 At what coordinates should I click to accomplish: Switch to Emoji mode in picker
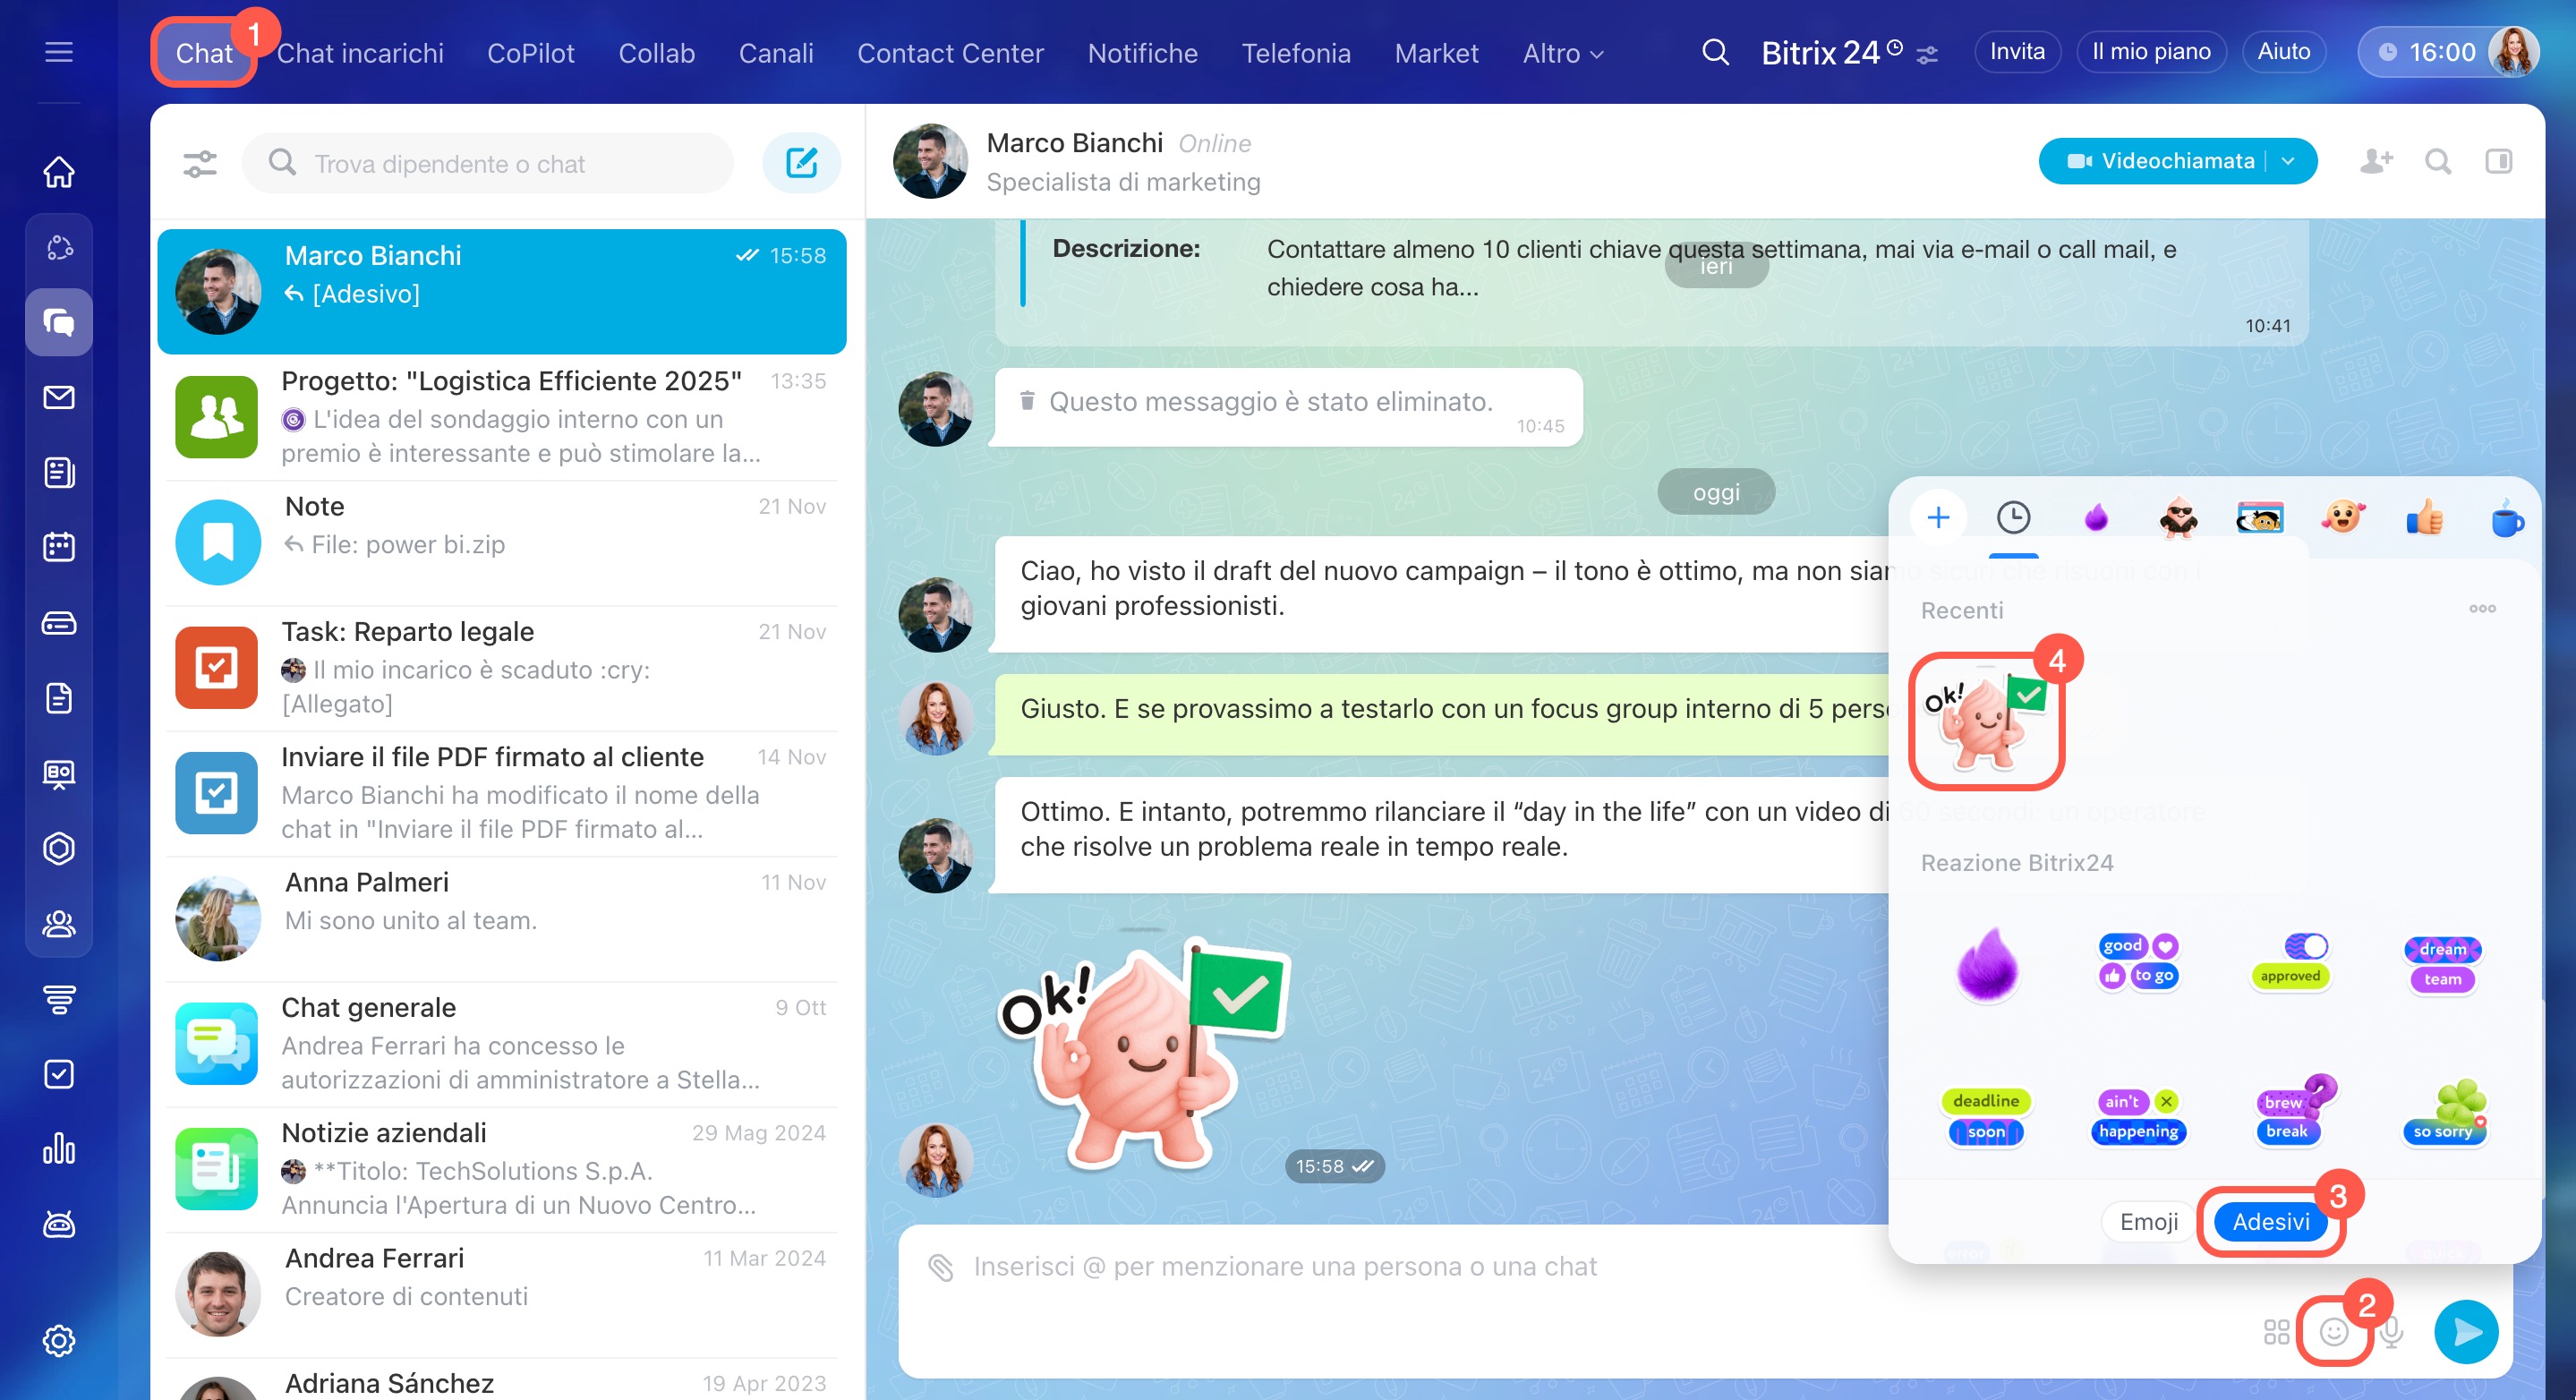coord(2148,1222)
